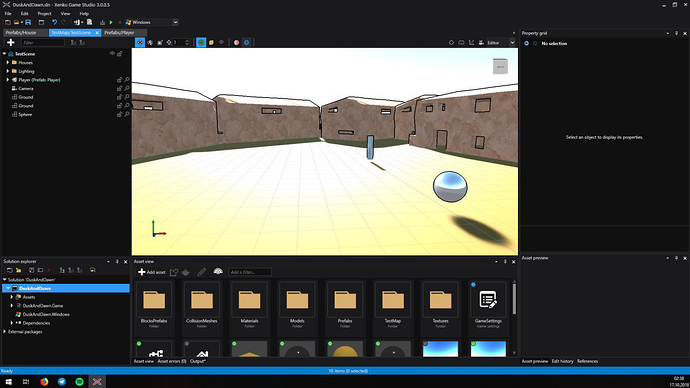Screen dimensions: 690x388
Task: Toggle lock on the Camera entity row
Action: point(119,88)
